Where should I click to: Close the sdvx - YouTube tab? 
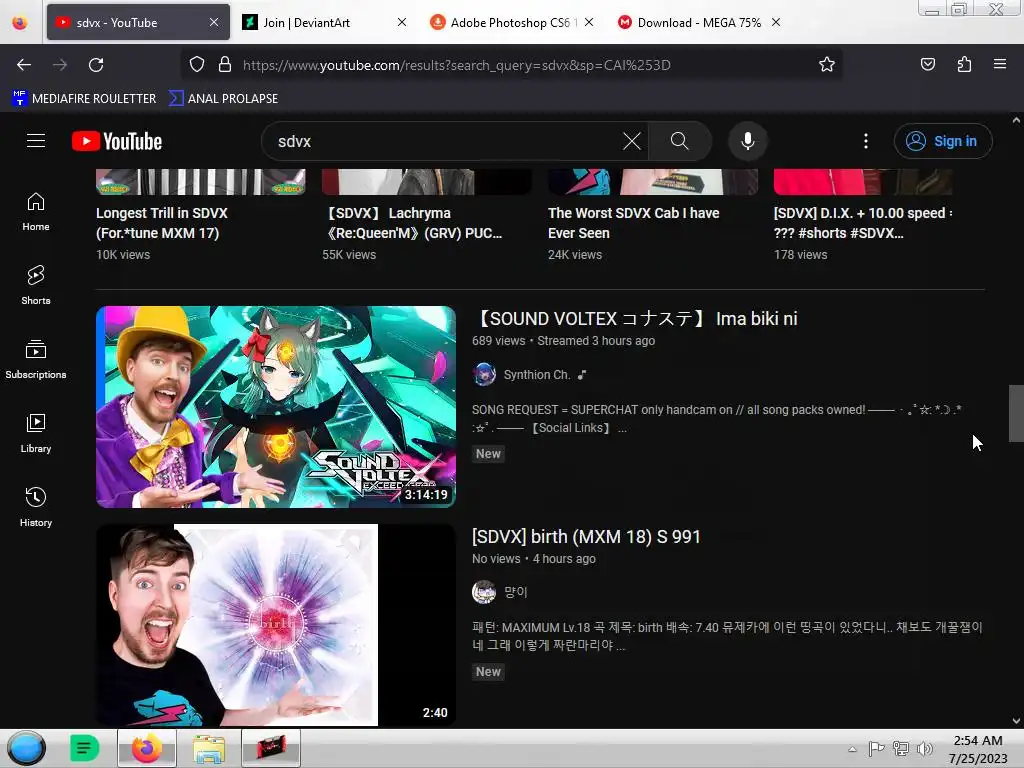(x=214, y=22)
